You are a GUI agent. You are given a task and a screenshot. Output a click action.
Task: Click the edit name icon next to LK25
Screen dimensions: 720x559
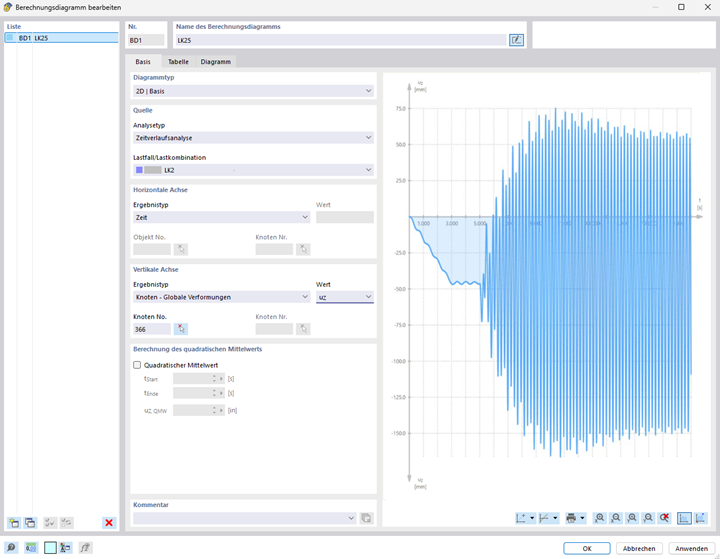pos(517,40)
